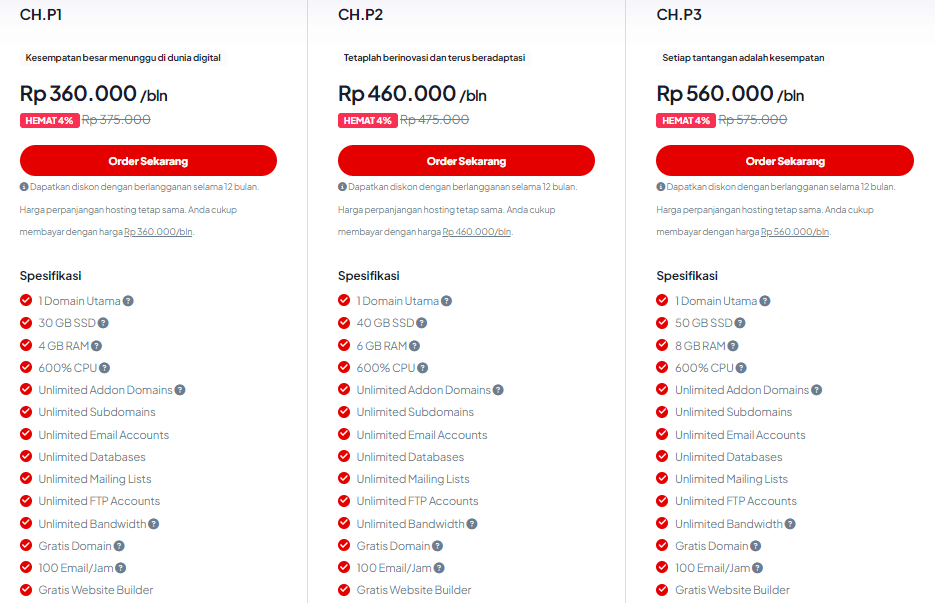Click help icon beside CH.P2 100 Email/Jam
The image size is (935, 603).
point(439,568)
